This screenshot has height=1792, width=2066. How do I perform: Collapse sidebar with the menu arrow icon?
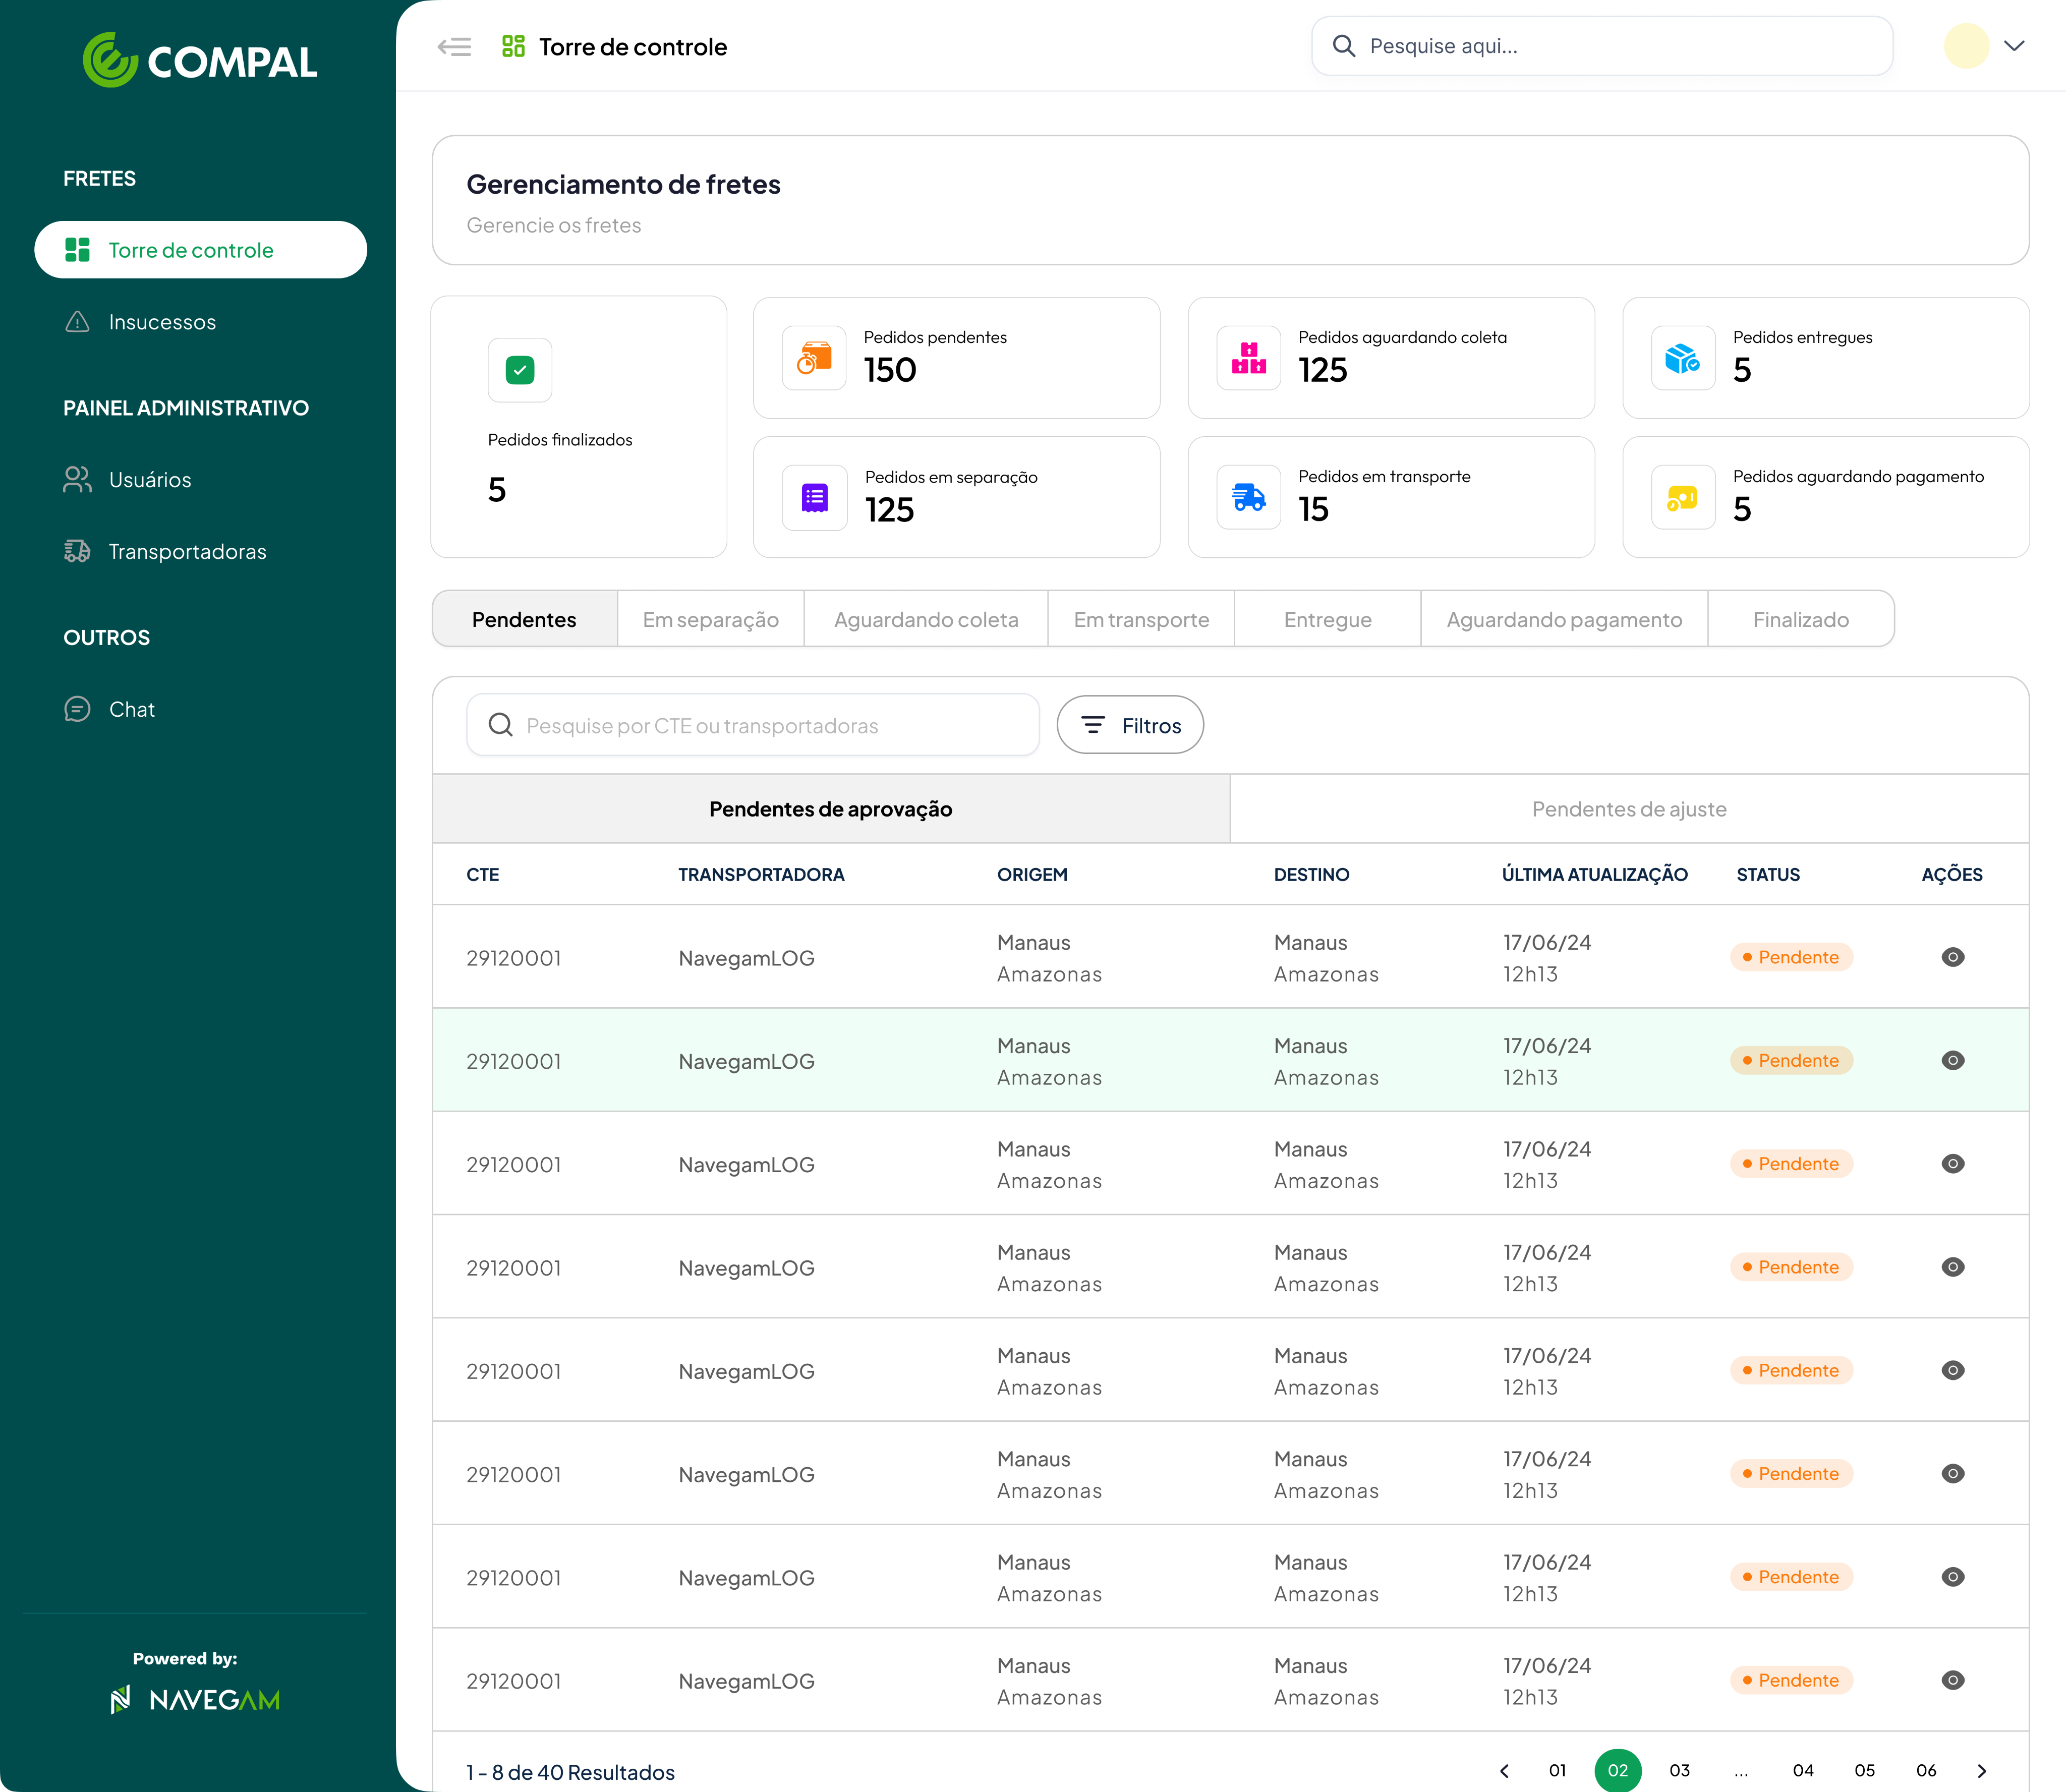point(454,47)
